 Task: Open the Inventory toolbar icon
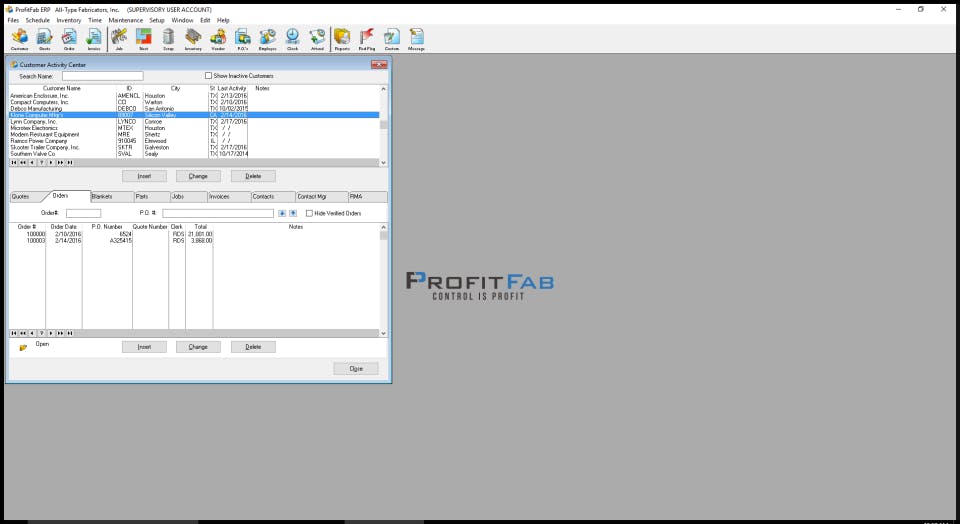[193, 39]
